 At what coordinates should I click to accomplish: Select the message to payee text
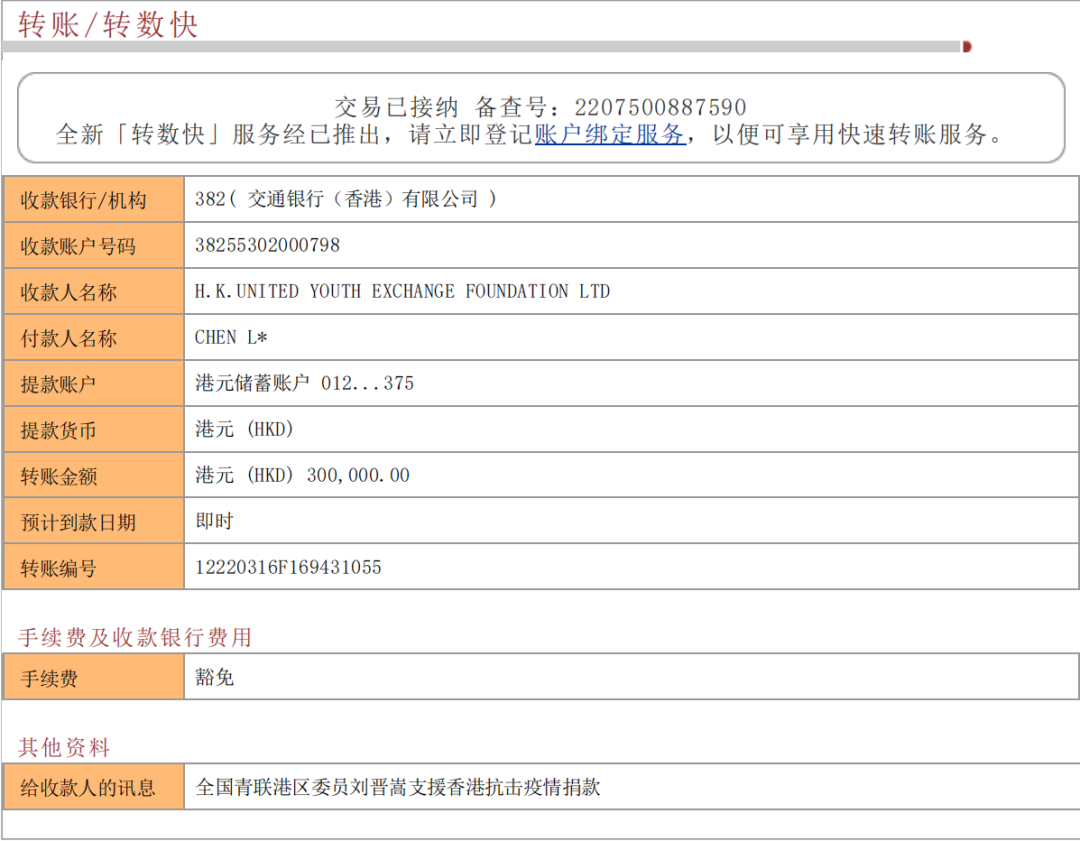398,787
